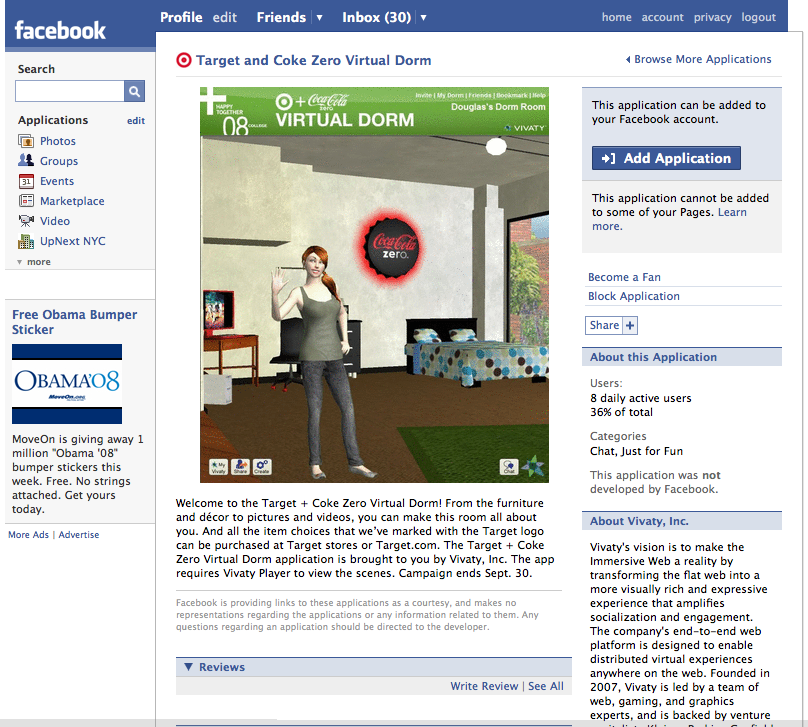Click the Video camera icon

coord(26,221)
